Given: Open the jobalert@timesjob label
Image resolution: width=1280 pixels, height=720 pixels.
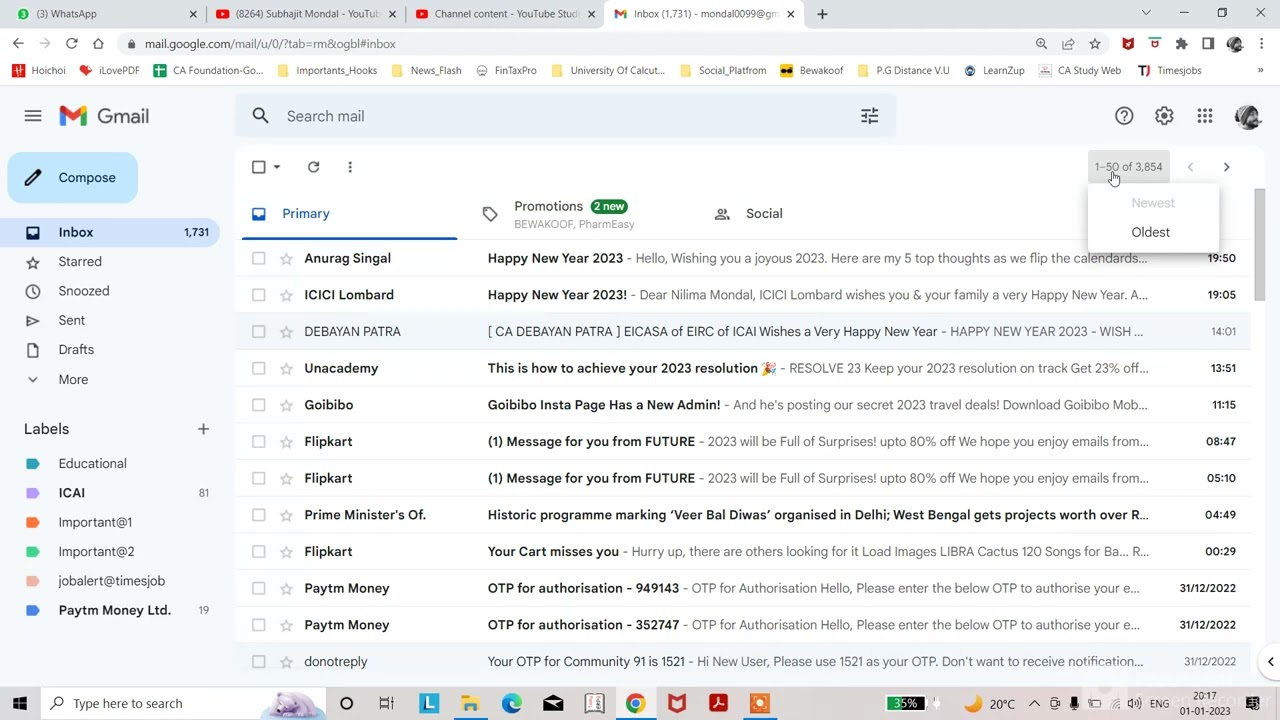Looking at the screenshot, I should point(110,581).
